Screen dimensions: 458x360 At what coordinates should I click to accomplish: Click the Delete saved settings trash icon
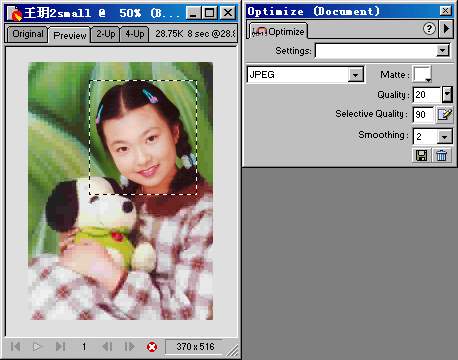[442, 155]
